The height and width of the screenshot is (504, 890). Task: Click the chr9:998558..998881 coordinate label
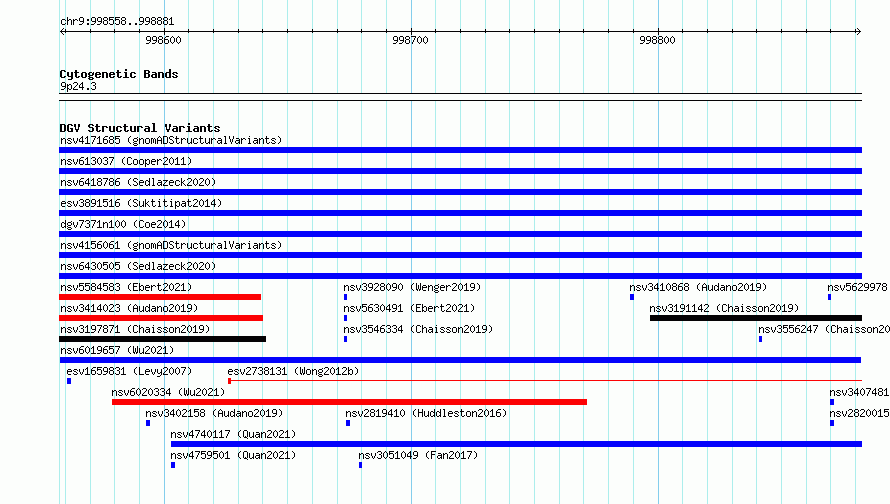tap(117, 22)
